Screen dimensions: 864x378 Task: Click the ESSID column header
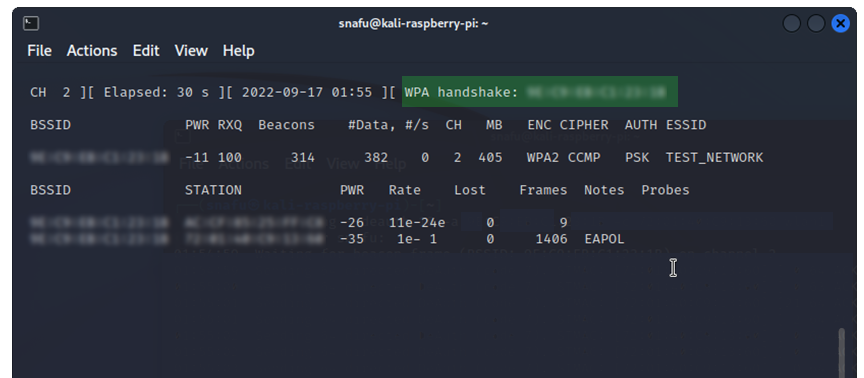(x=686, y=126)
